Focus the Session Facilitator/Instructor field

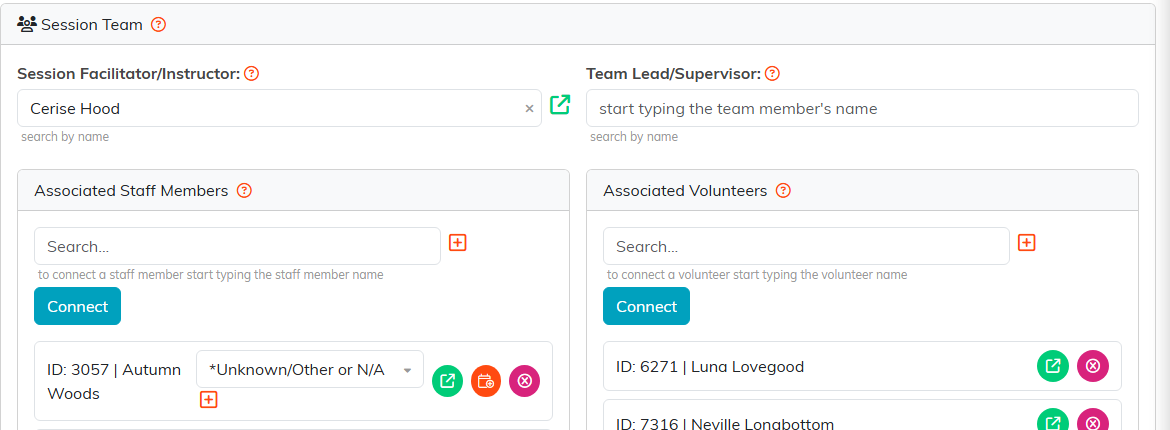[x=279, y=109]
